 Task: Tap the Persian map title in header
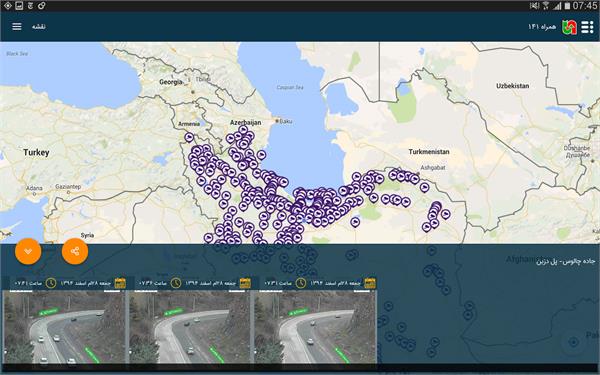39,26
